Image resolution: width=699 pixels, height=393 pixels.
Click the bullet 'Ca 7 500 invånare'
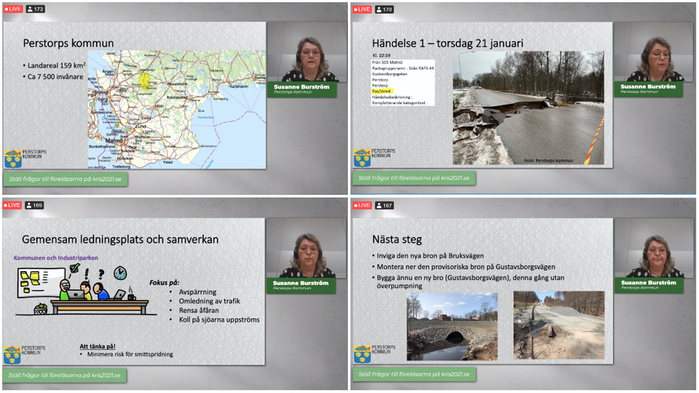[x=53, y=77]
